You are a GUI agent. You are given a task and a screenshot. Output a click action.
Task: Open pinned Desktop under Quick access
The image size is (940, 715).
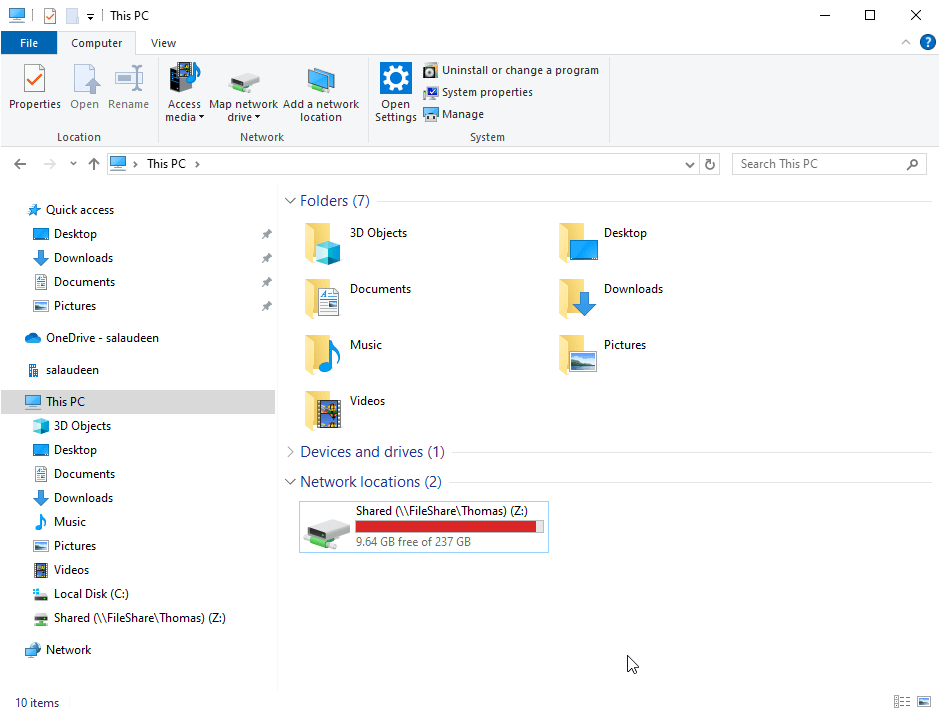point(75,234)
